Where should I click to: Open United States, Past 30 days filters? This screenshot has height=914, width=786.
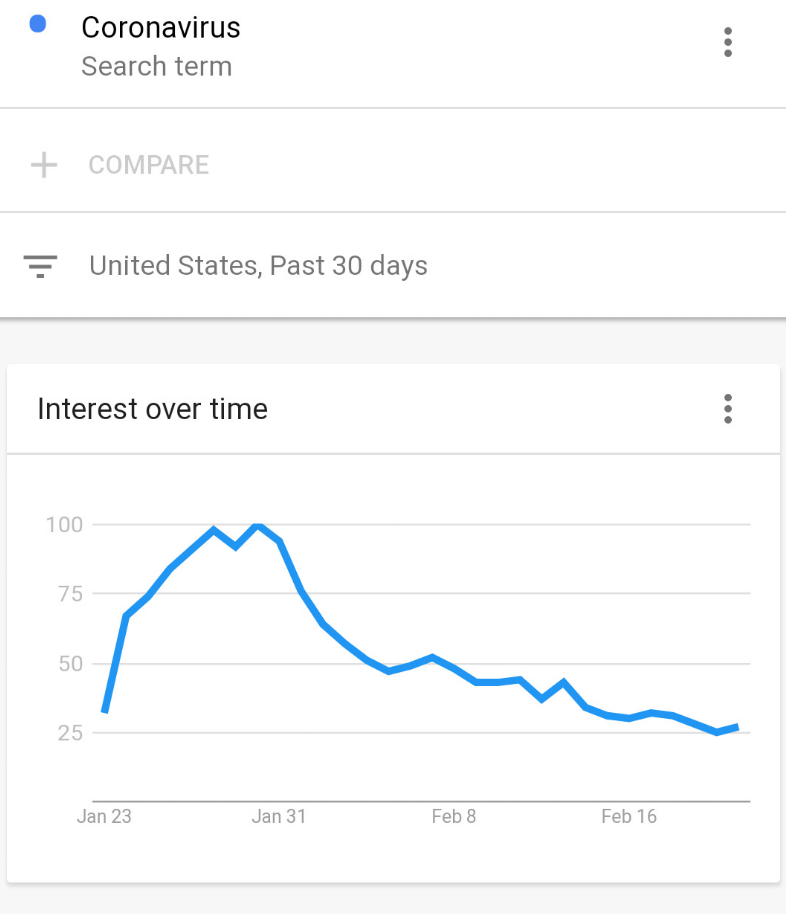click(x=258, y=265)
